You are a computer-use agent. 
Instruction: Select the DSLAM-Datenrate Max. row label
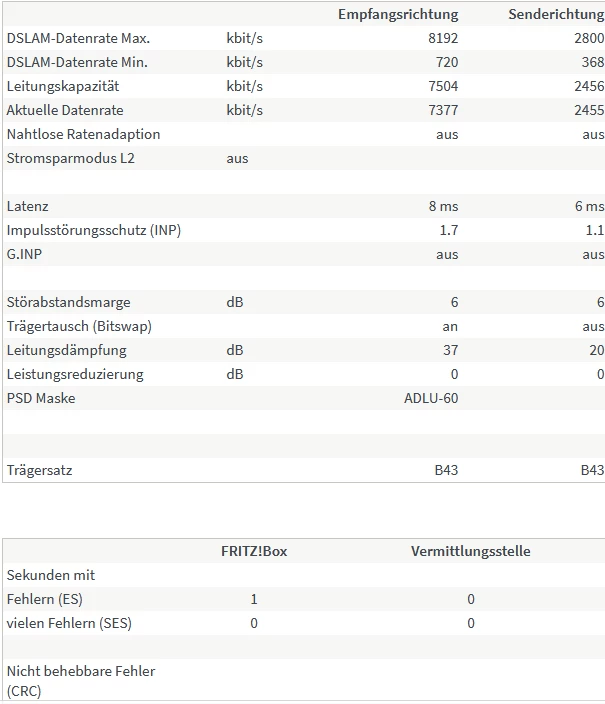pos(78,38)
